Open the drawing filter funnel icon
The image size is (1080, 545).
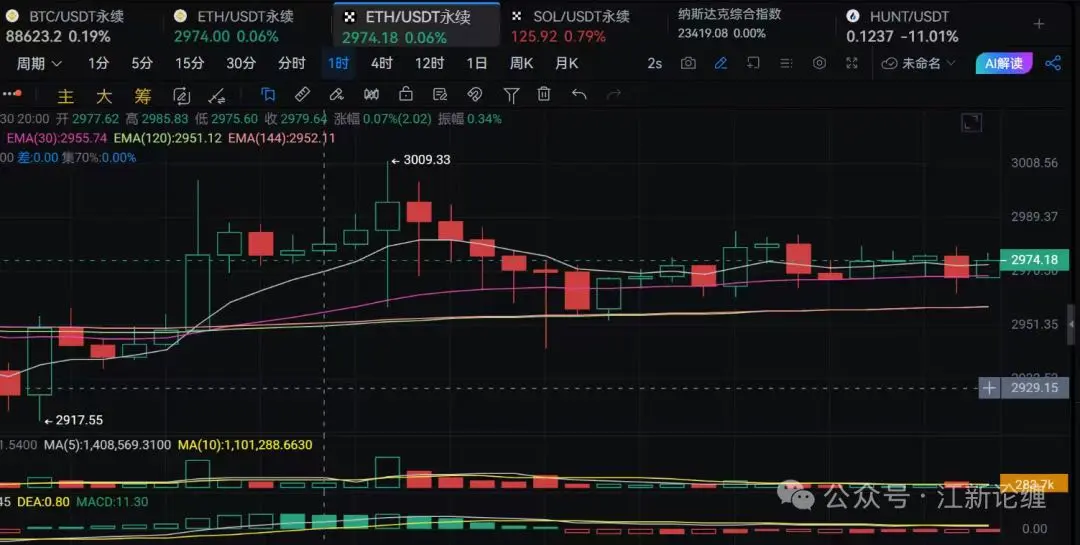click(x=511, y=95)
